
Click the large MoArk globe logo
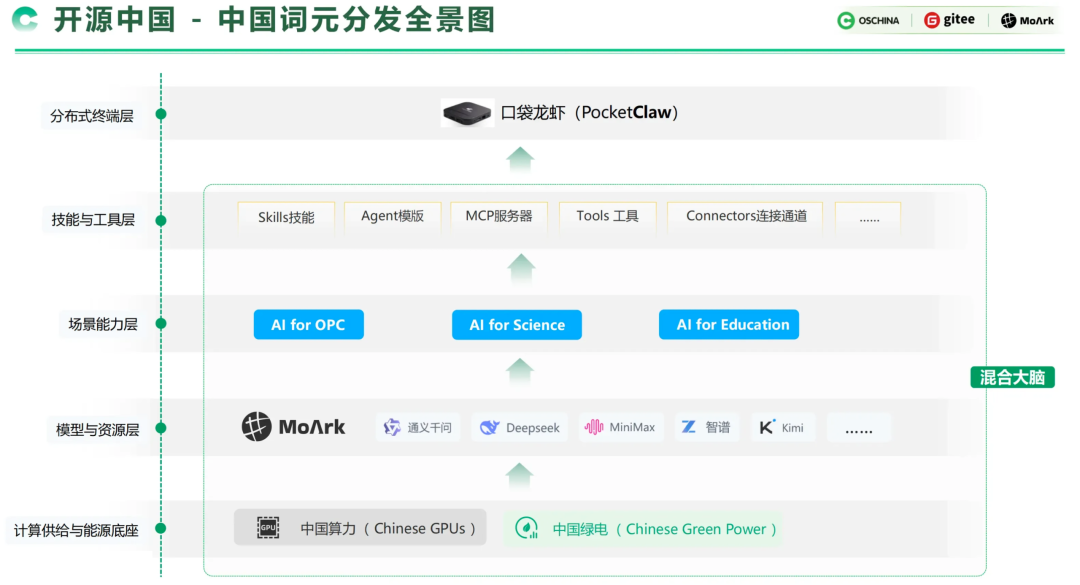[256, 427]
